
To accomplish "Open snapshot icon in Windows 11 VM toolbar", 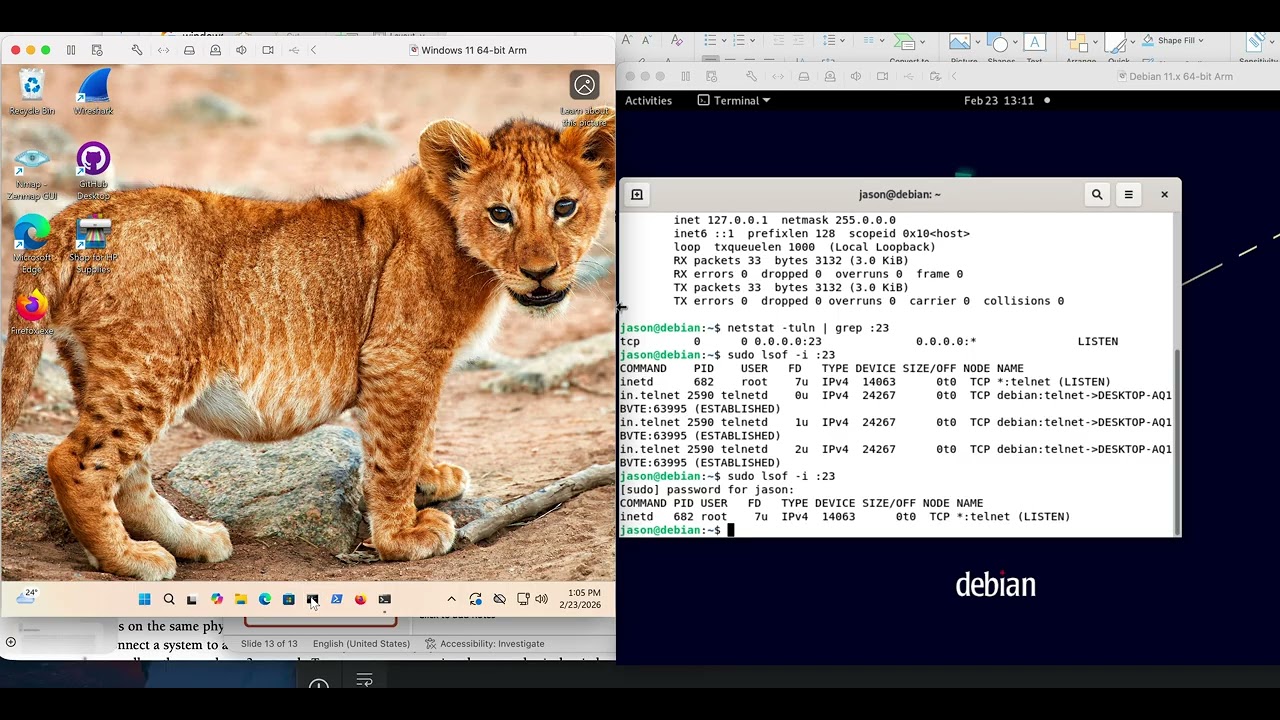I will point(97,50).
